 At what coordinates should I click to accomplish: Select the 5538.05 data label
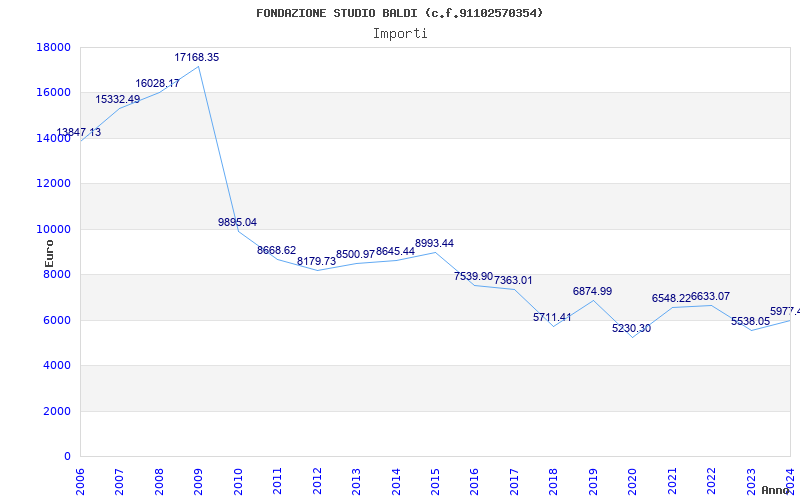pos(750,322)
